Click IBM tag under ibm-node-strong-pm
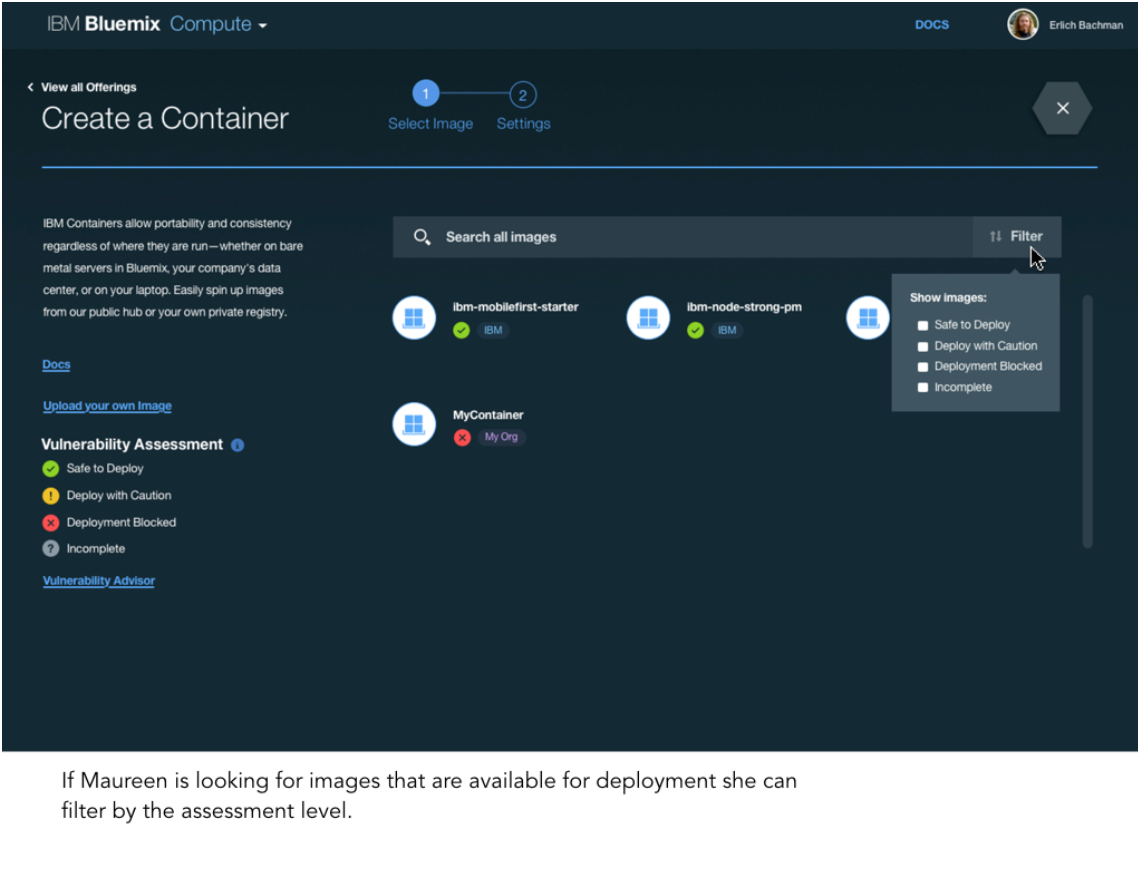Image resolution: width=1138 pixels, height=876 pixels. coord(726,330)
